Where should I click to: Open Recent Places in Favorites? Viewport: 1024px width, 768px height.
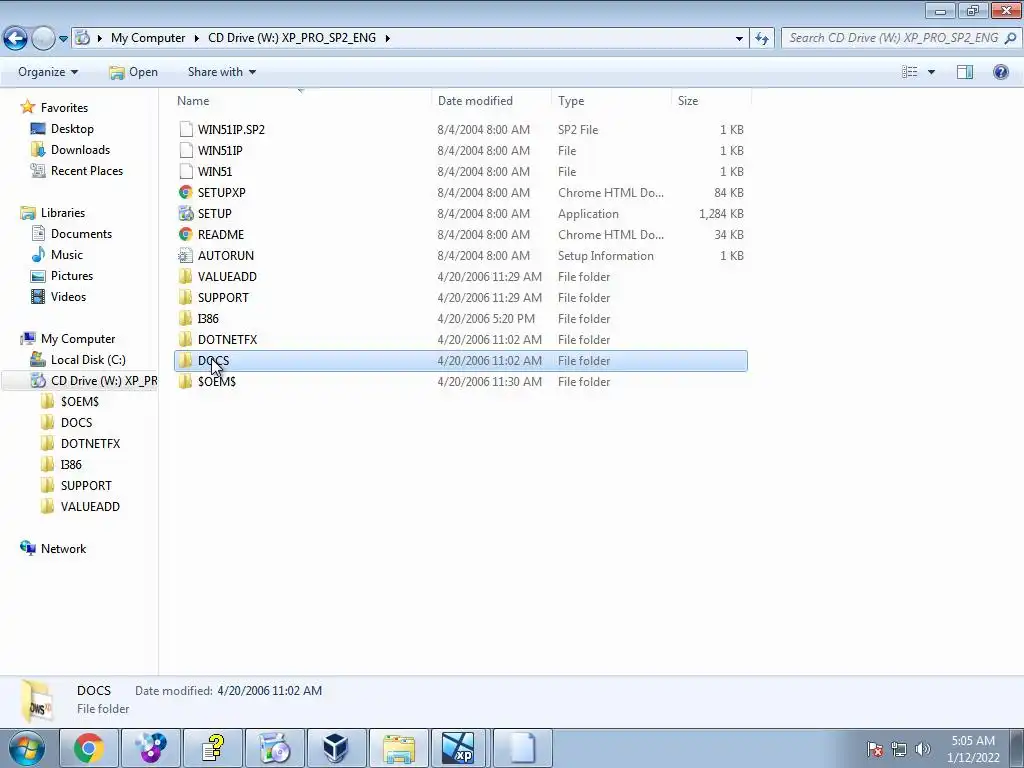pos(87,170)
